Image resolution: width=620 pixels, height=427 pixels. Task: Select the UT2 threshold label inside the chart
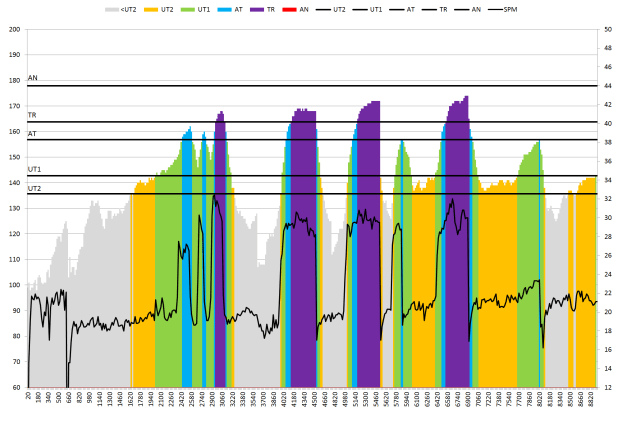click(x=34, y=188)
